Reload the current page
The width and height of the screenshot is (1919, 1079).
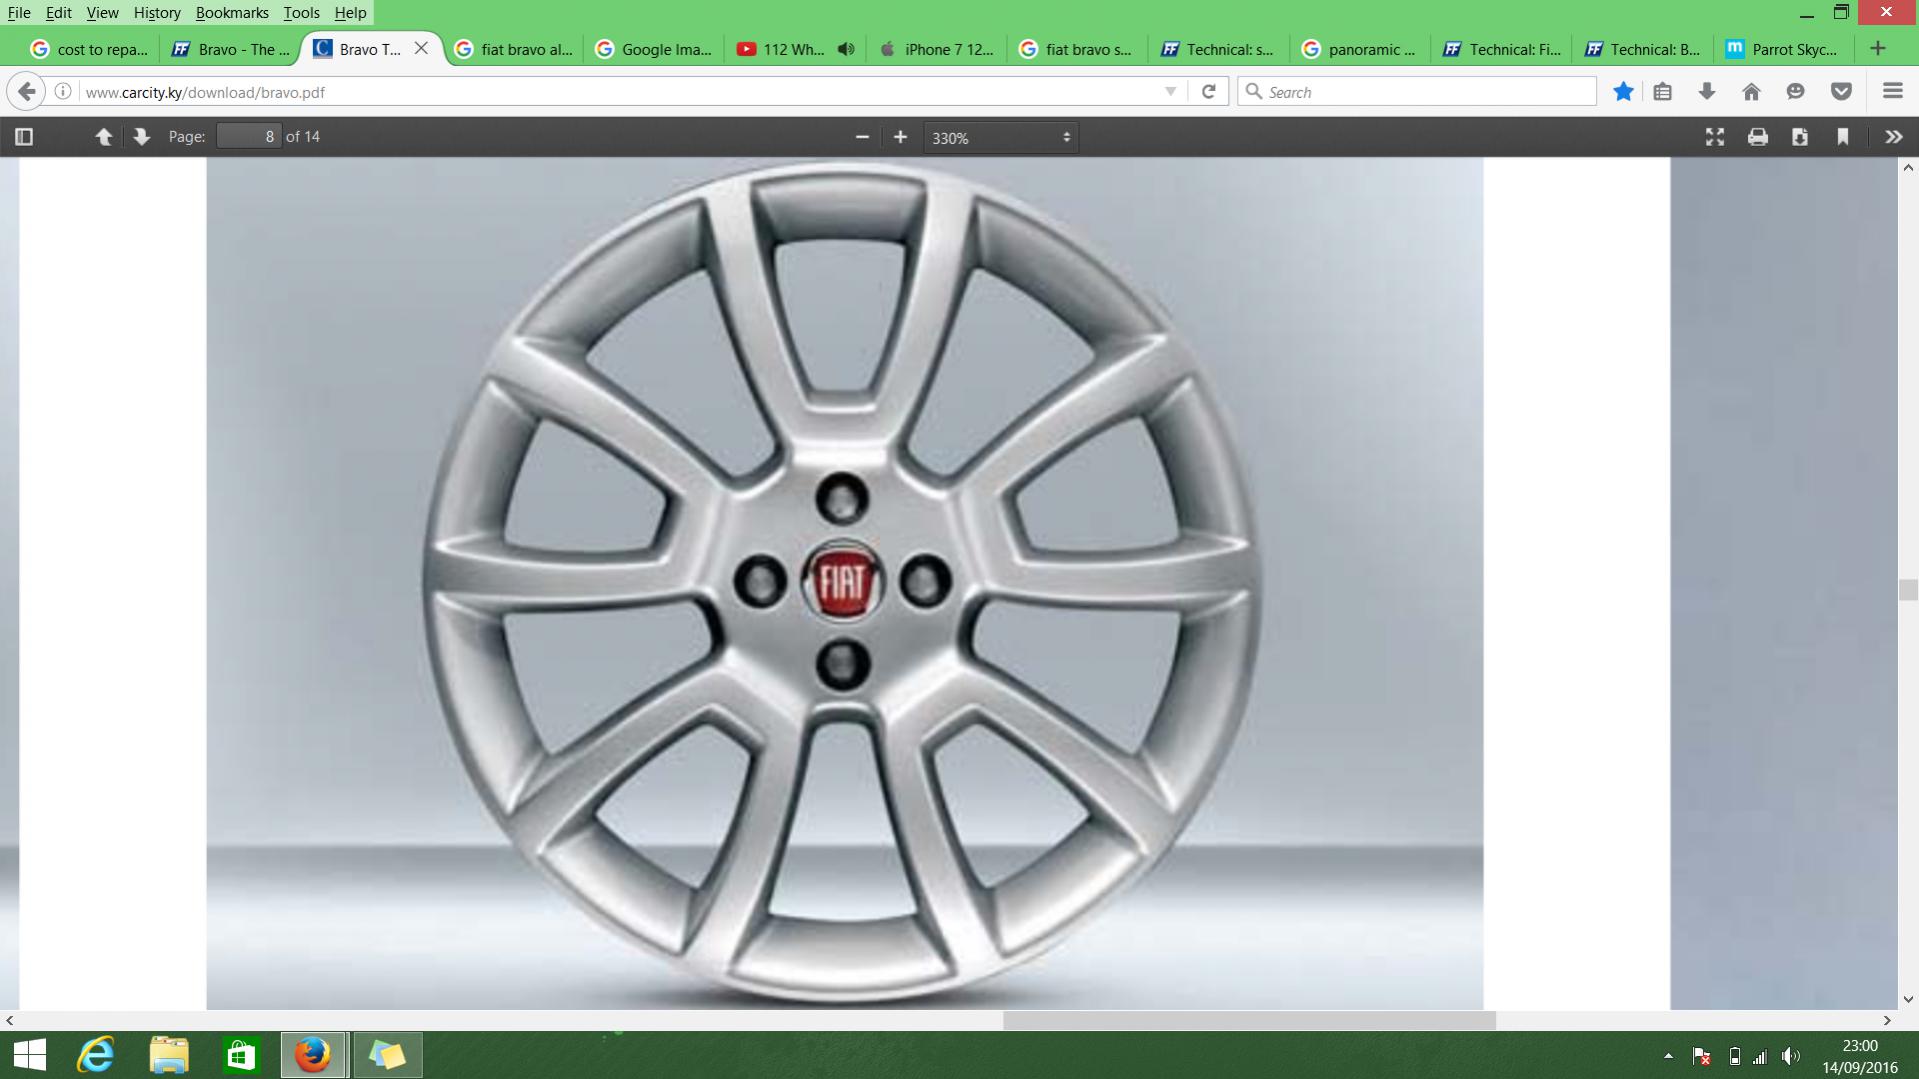point(1208,92)
